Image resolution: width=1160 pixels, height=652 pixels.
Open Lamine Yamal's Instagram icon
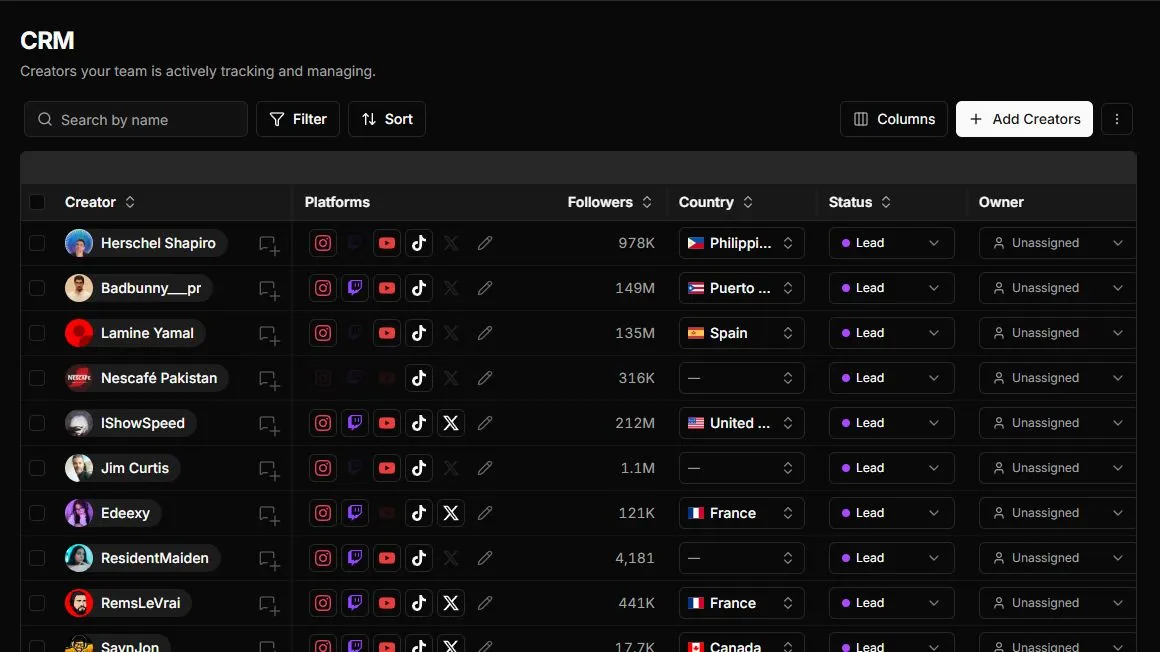pyautogui.click(x=323, y=333)
